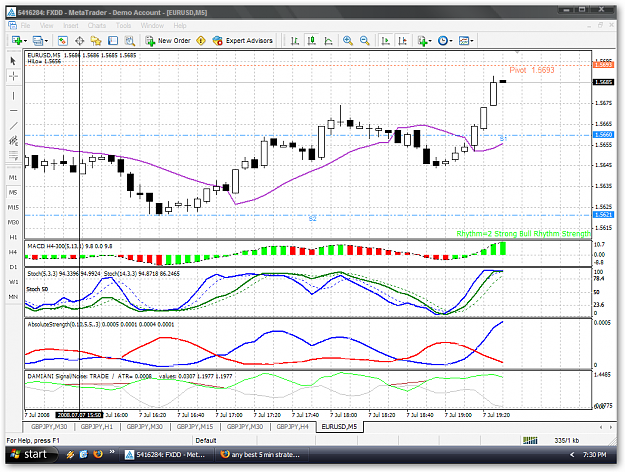The width and height of the screenshot is (625, 472).
Task: Click the MetaTrader document icon beside File
Action: pos(13,26)
